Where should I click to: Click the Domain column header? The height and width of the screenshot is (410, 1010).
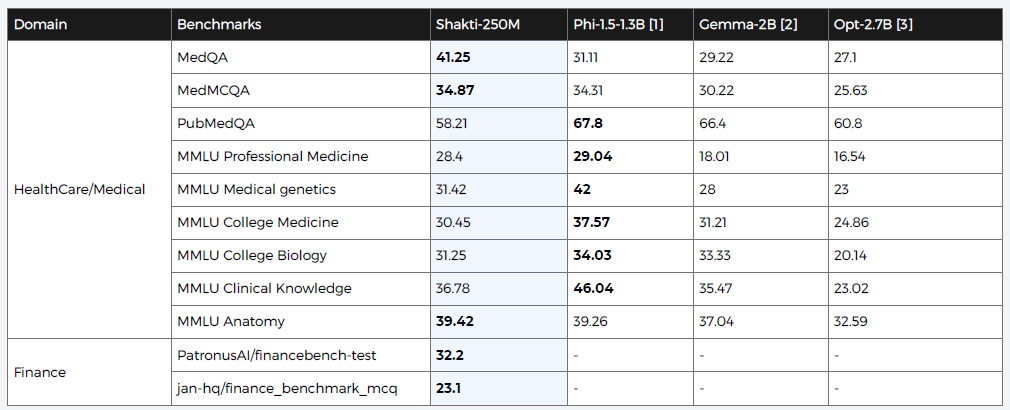pos(41,24)
